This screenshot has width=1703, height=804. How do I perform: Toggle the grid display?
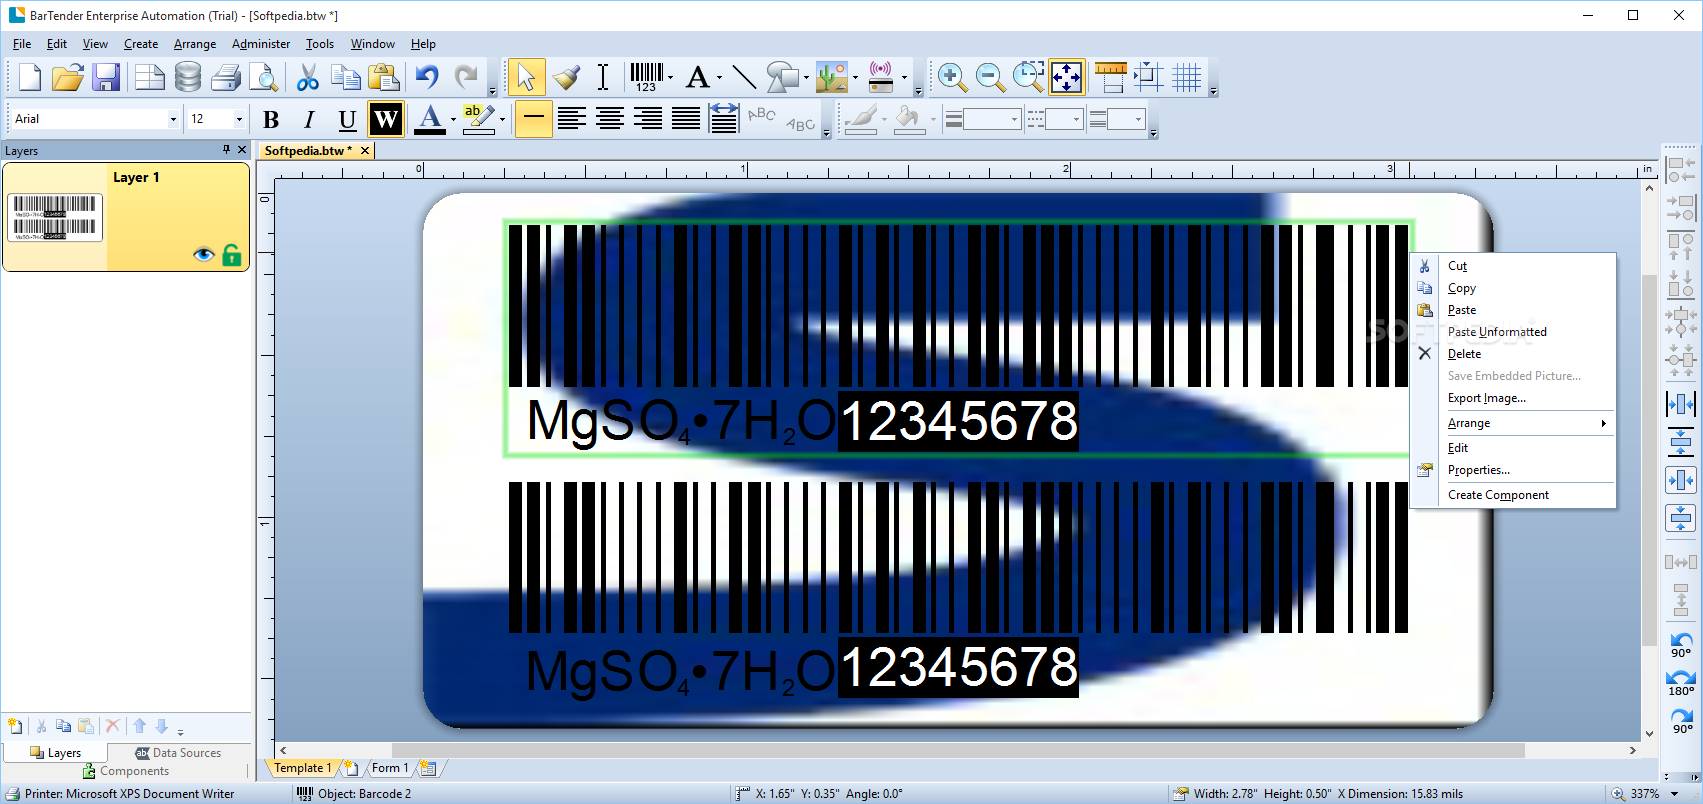(1187, 77)
